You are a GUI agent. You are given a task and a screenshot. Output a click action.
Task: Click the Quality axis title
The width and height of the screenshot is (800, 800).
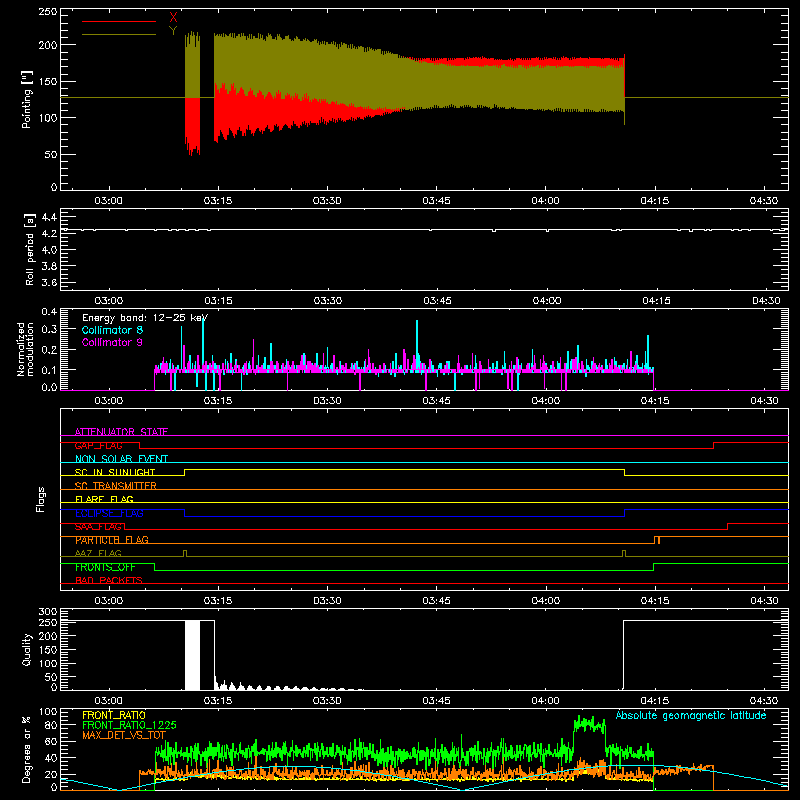click(27, 649)
